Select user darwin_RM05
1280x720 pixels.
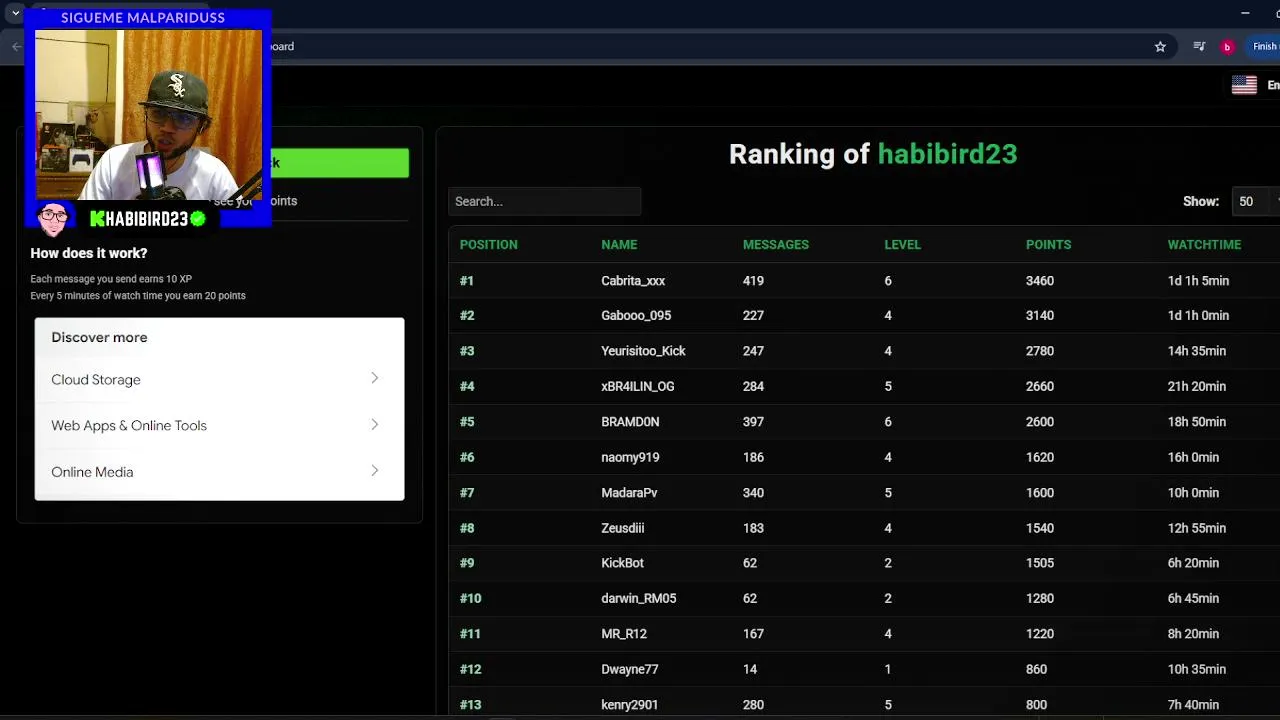639,598
